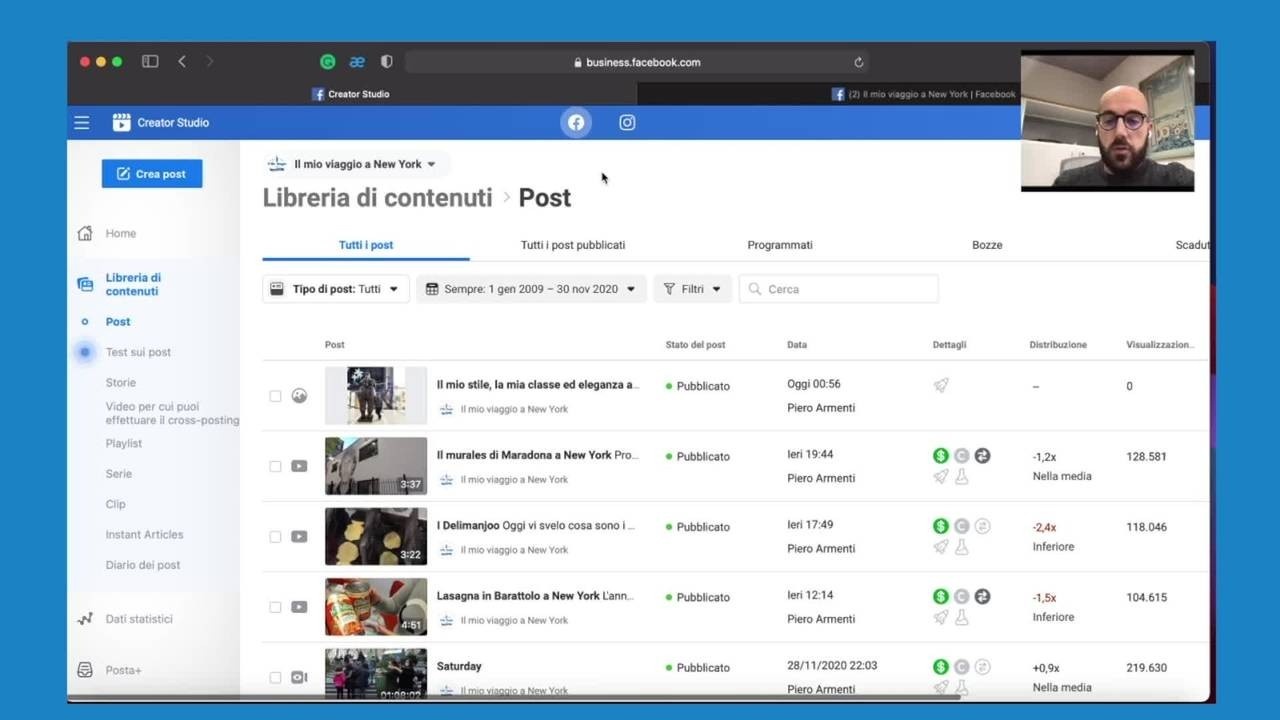
Task: Click the Cerca search field
Action: pos(839,289)
